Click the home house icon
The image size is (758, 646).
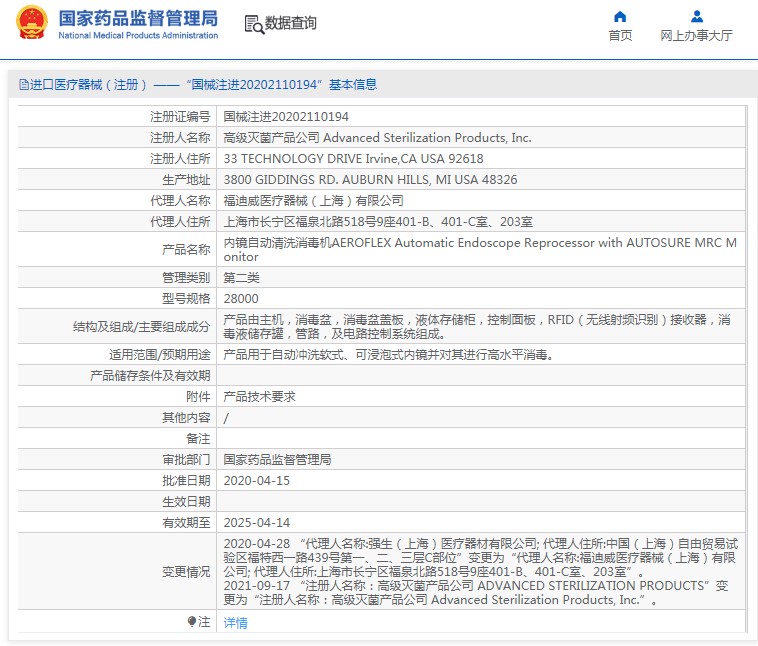click(620, 16)
